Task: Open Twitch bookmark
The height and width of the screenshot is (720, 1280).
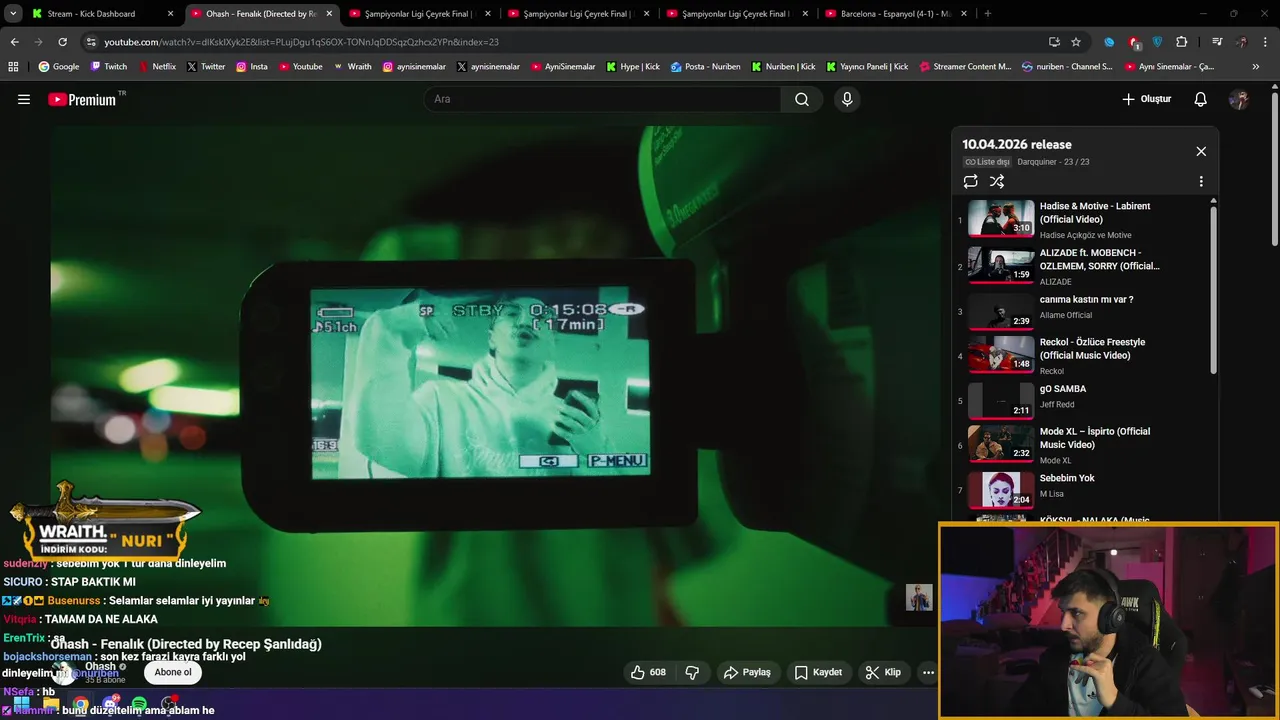Action: click(x=109, y=67)
